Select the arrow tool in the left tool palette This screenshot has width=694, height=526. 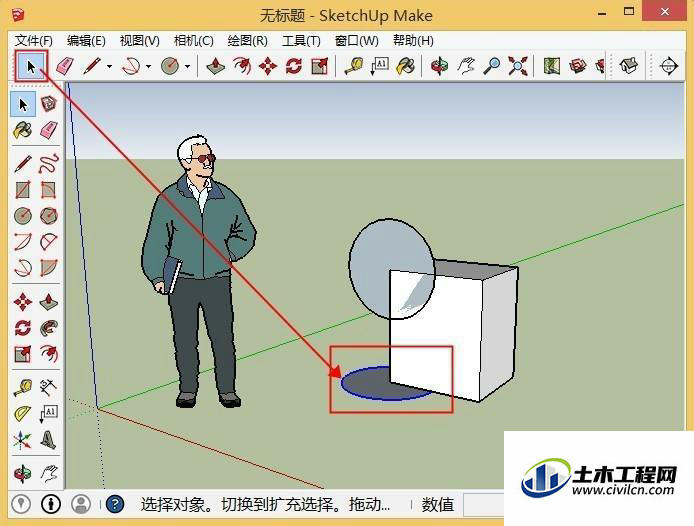pos(23,104)
